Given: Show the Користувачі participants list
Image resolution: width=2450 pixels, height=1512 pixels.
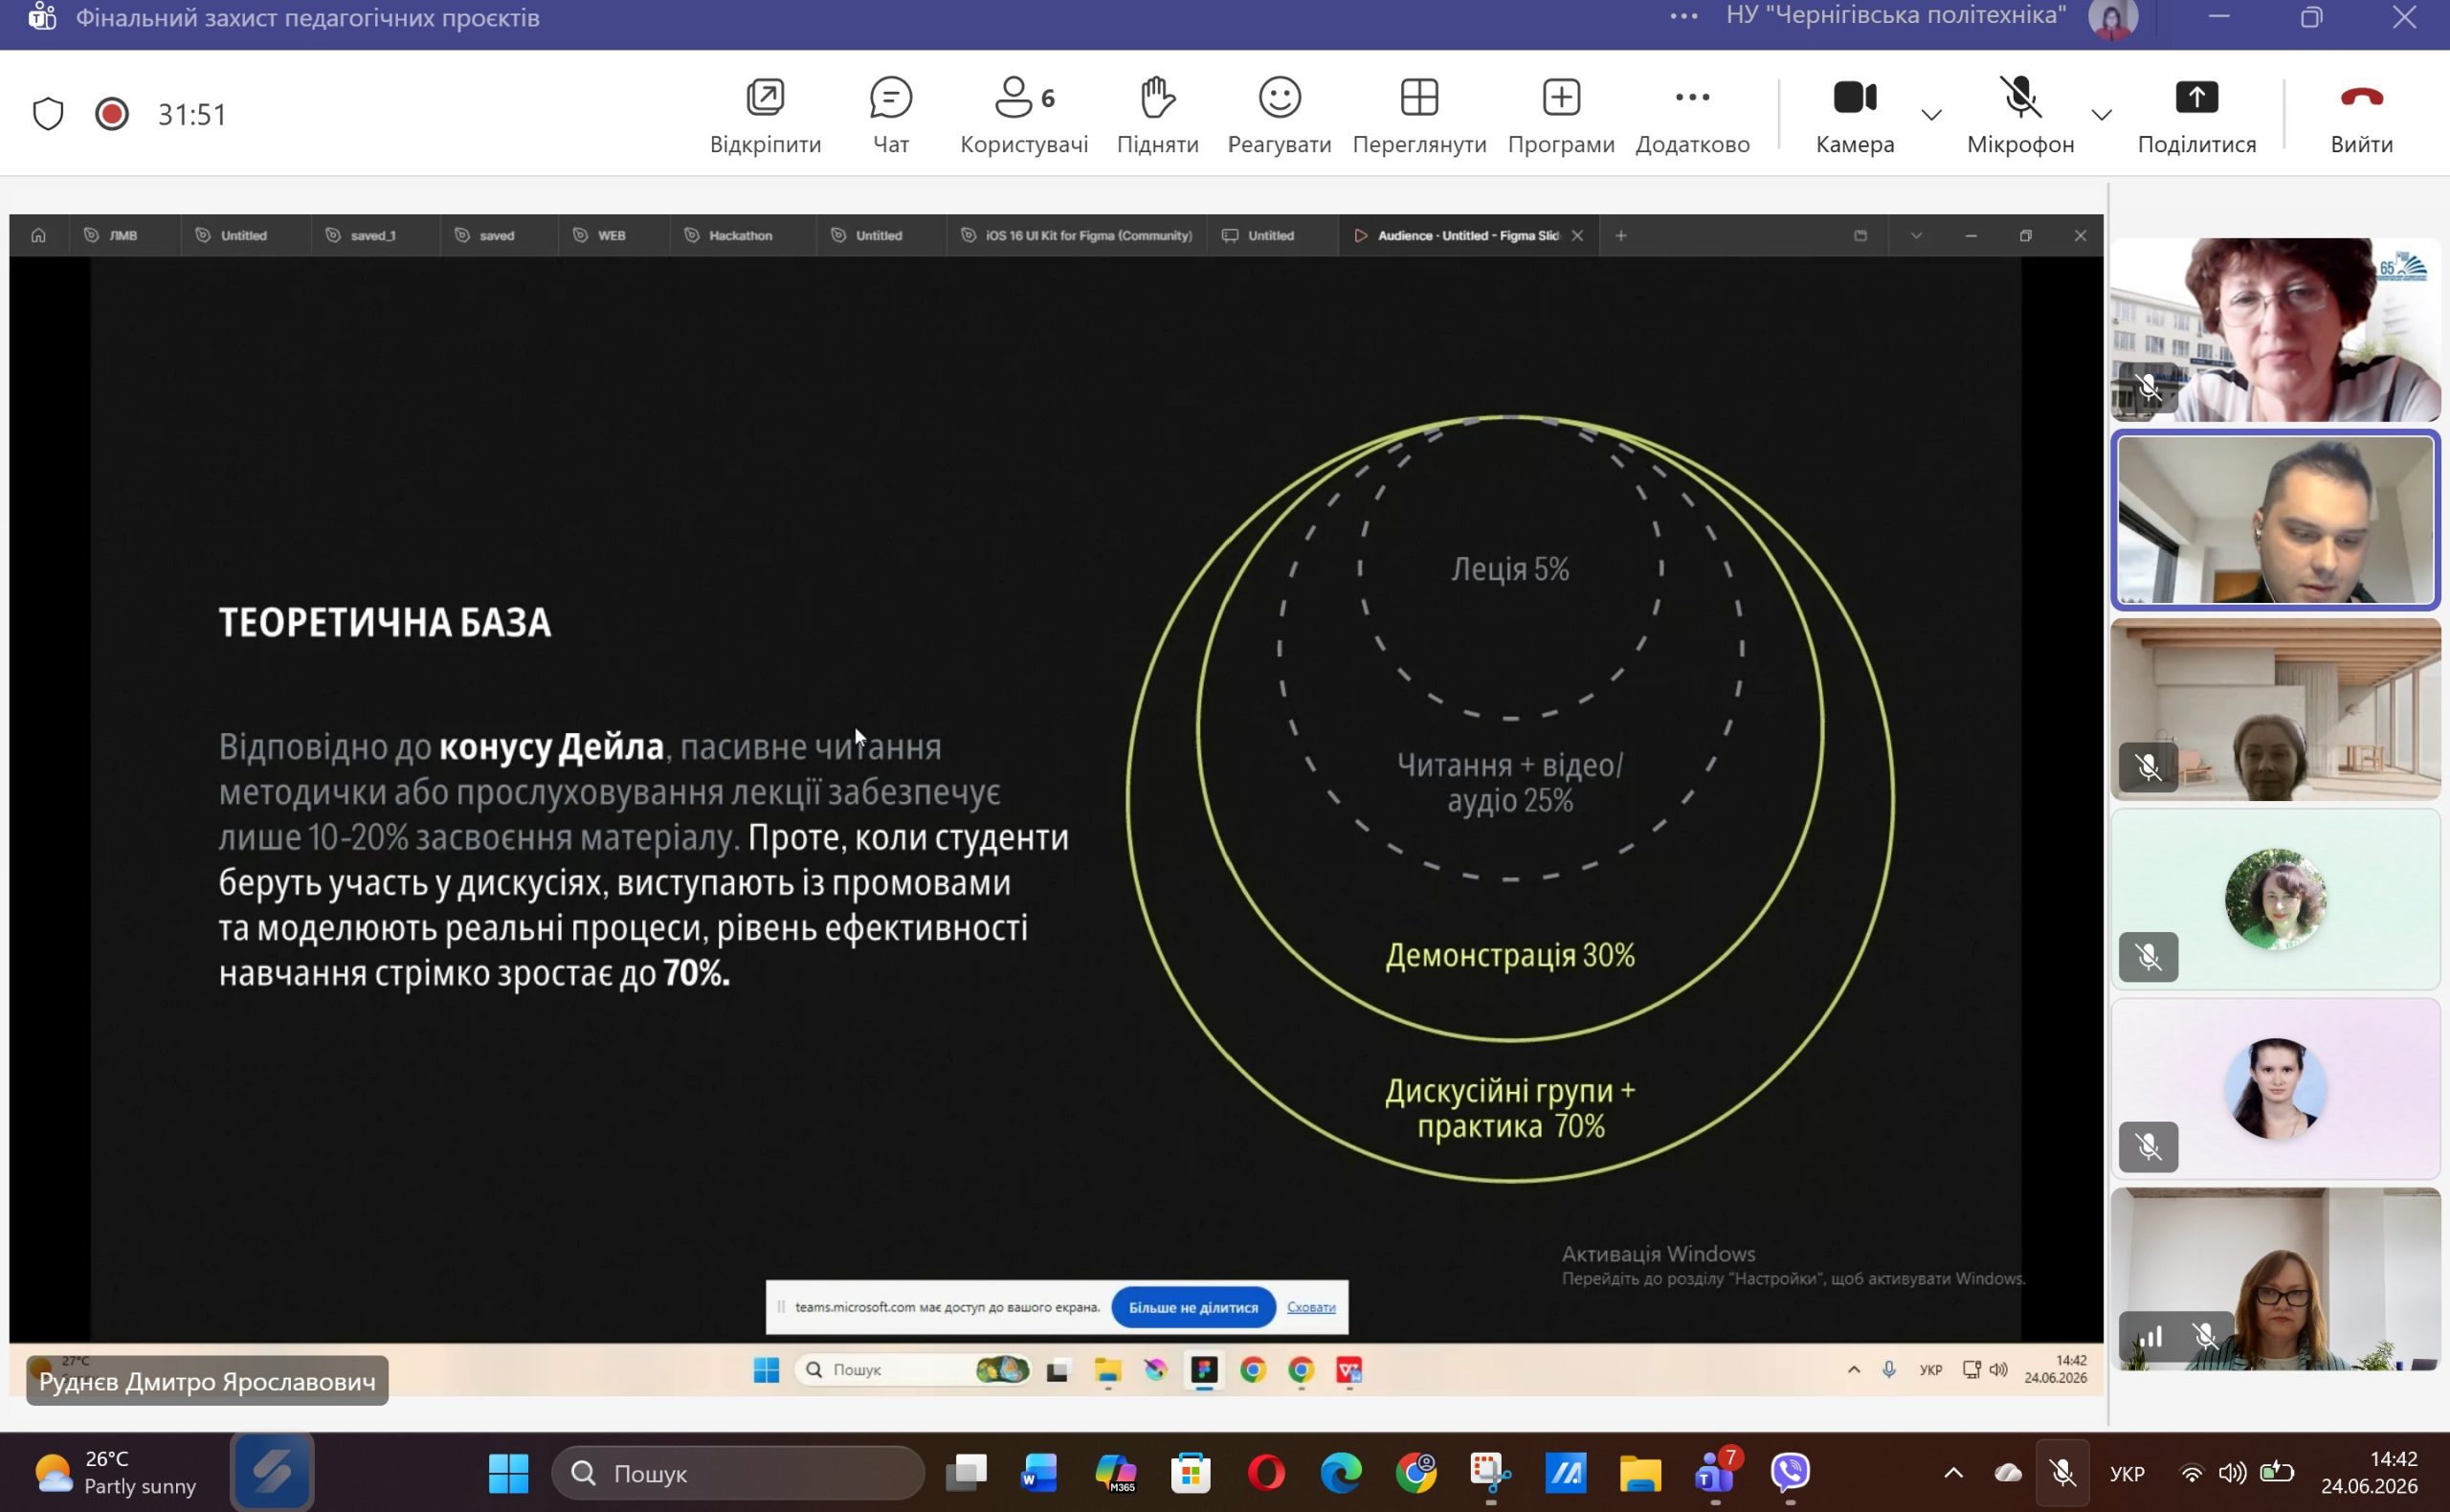Looking at the screenshot, I should [1024, 115].
